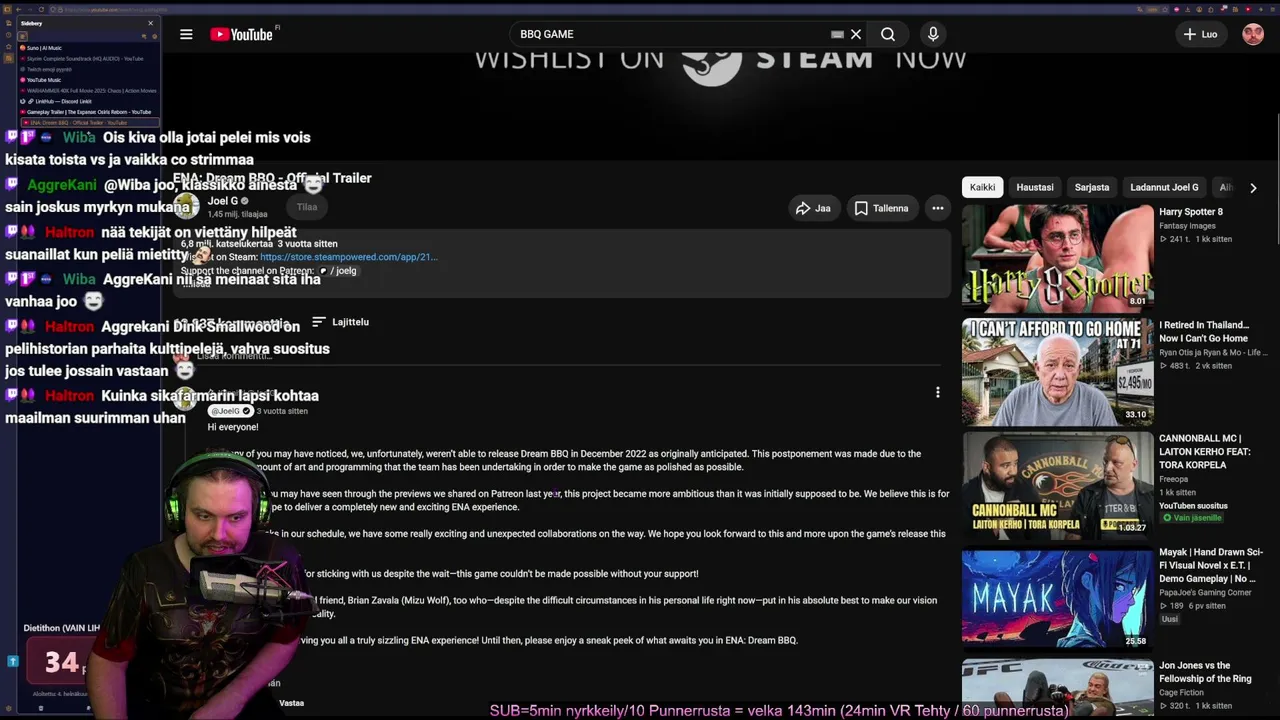Open the I Retired In Thailand video title
Image resolution: width=1280 pixels, height=720 pixels.
click(1204, 332)
